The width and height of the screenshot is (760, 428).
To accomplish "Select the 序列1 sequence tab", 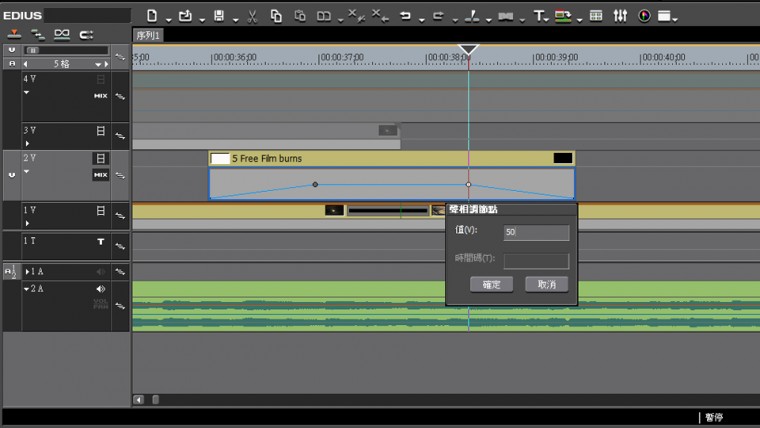I will (x=149, y=35).
